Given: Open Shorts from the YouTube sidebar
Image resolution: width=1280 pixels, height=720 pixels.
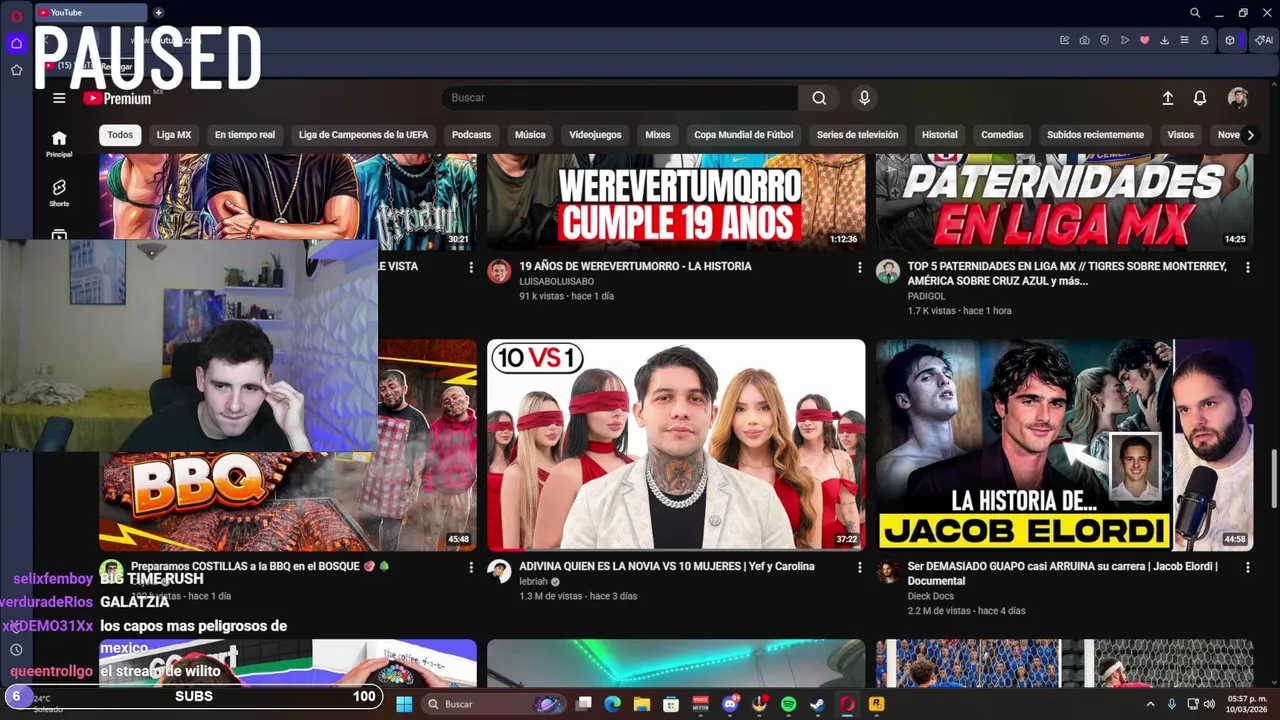Looking at the screenshot, I should (x=59, y=193).
